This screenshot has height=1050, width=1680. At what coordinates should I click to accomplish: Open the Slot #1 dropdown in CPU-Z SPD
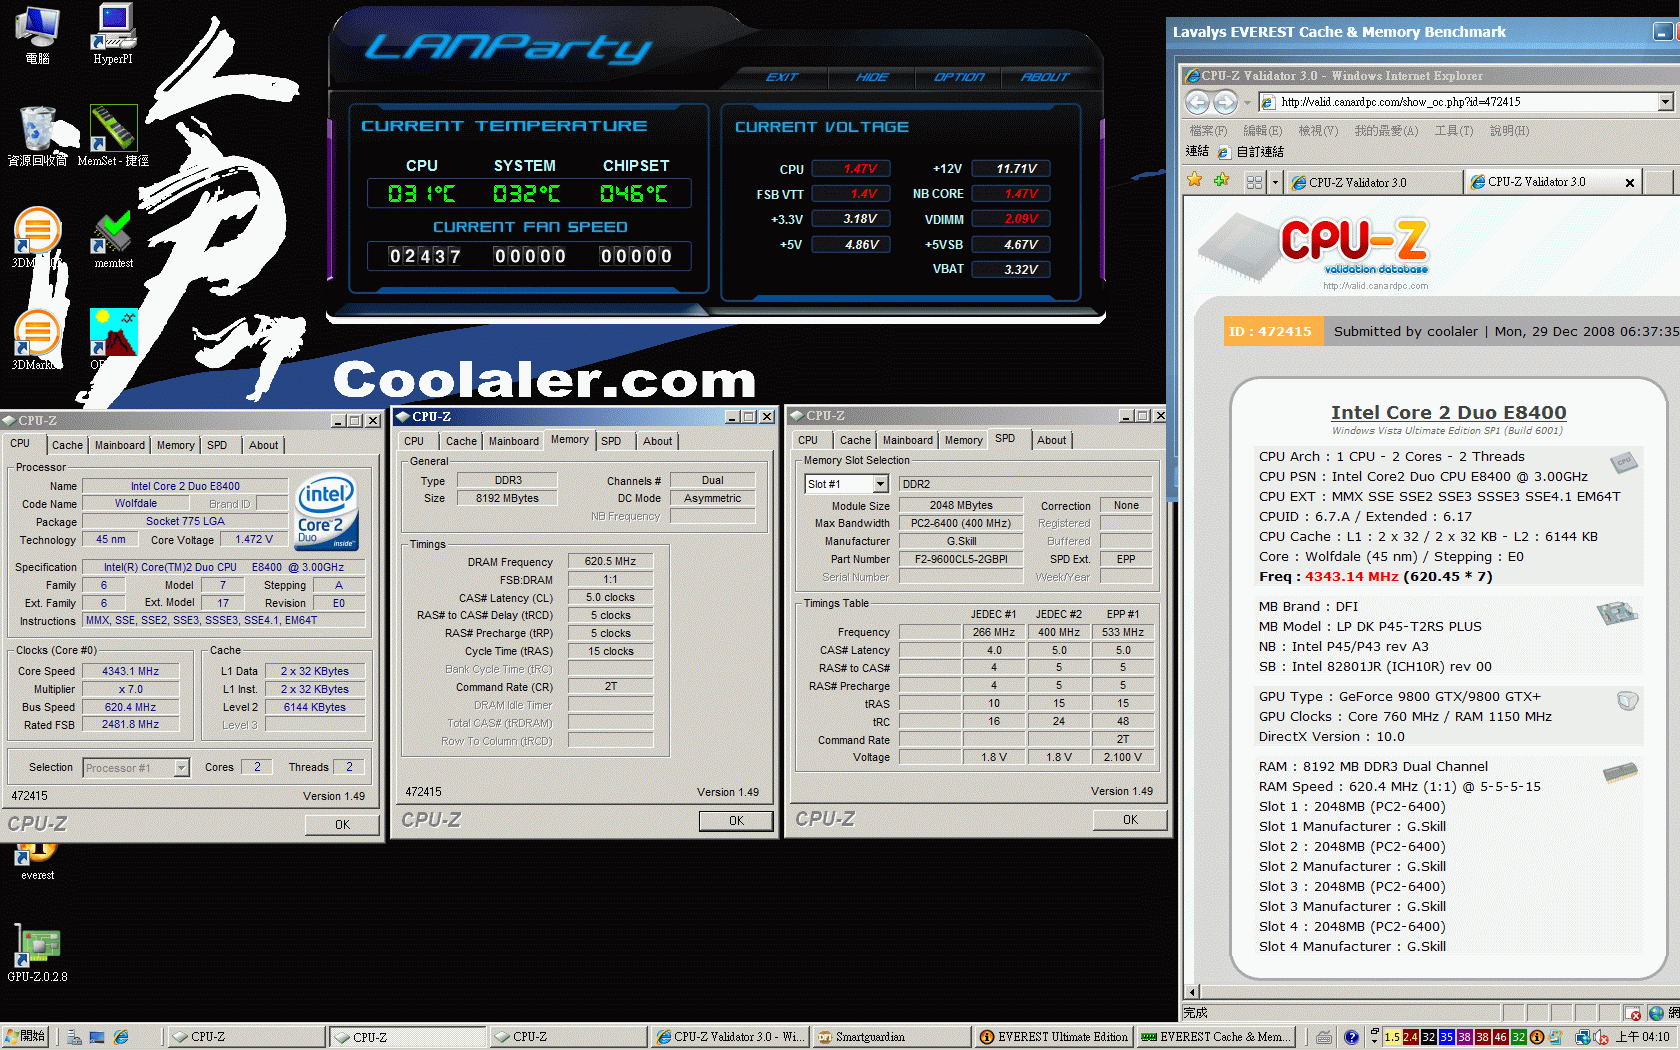(x=880, y=484)
